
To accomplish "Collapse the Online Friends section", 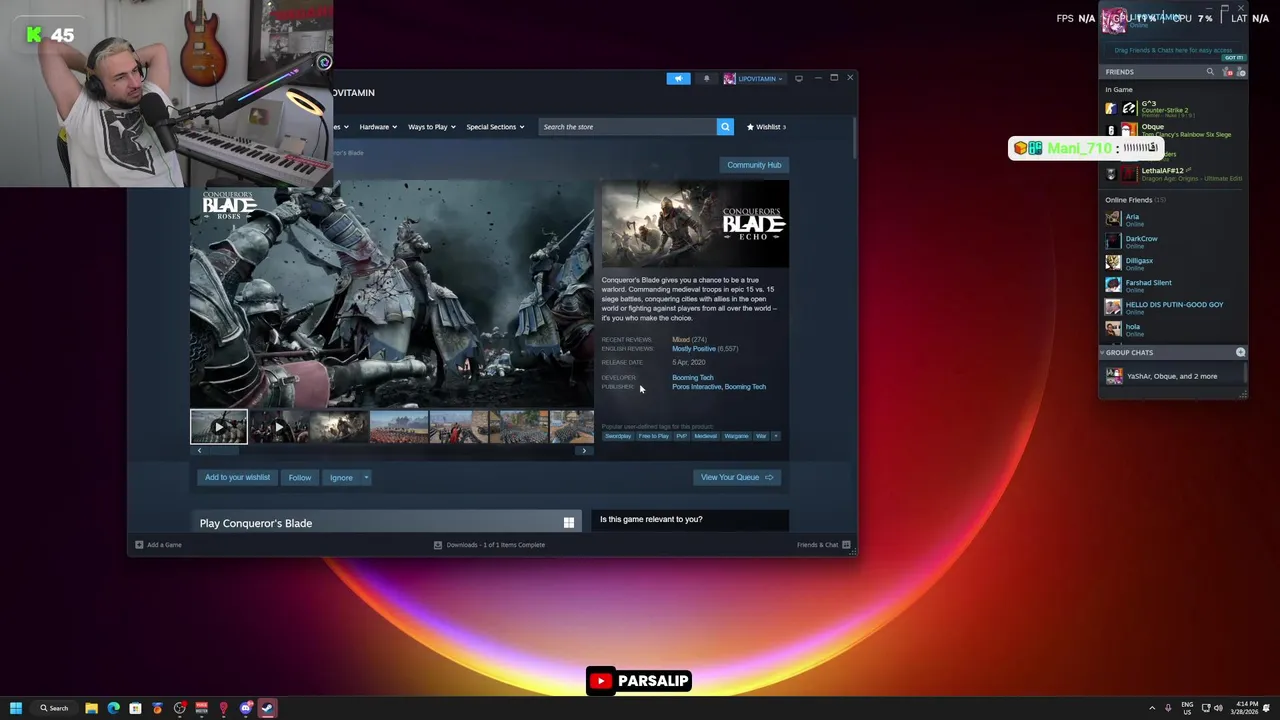I will (1135, 200).
